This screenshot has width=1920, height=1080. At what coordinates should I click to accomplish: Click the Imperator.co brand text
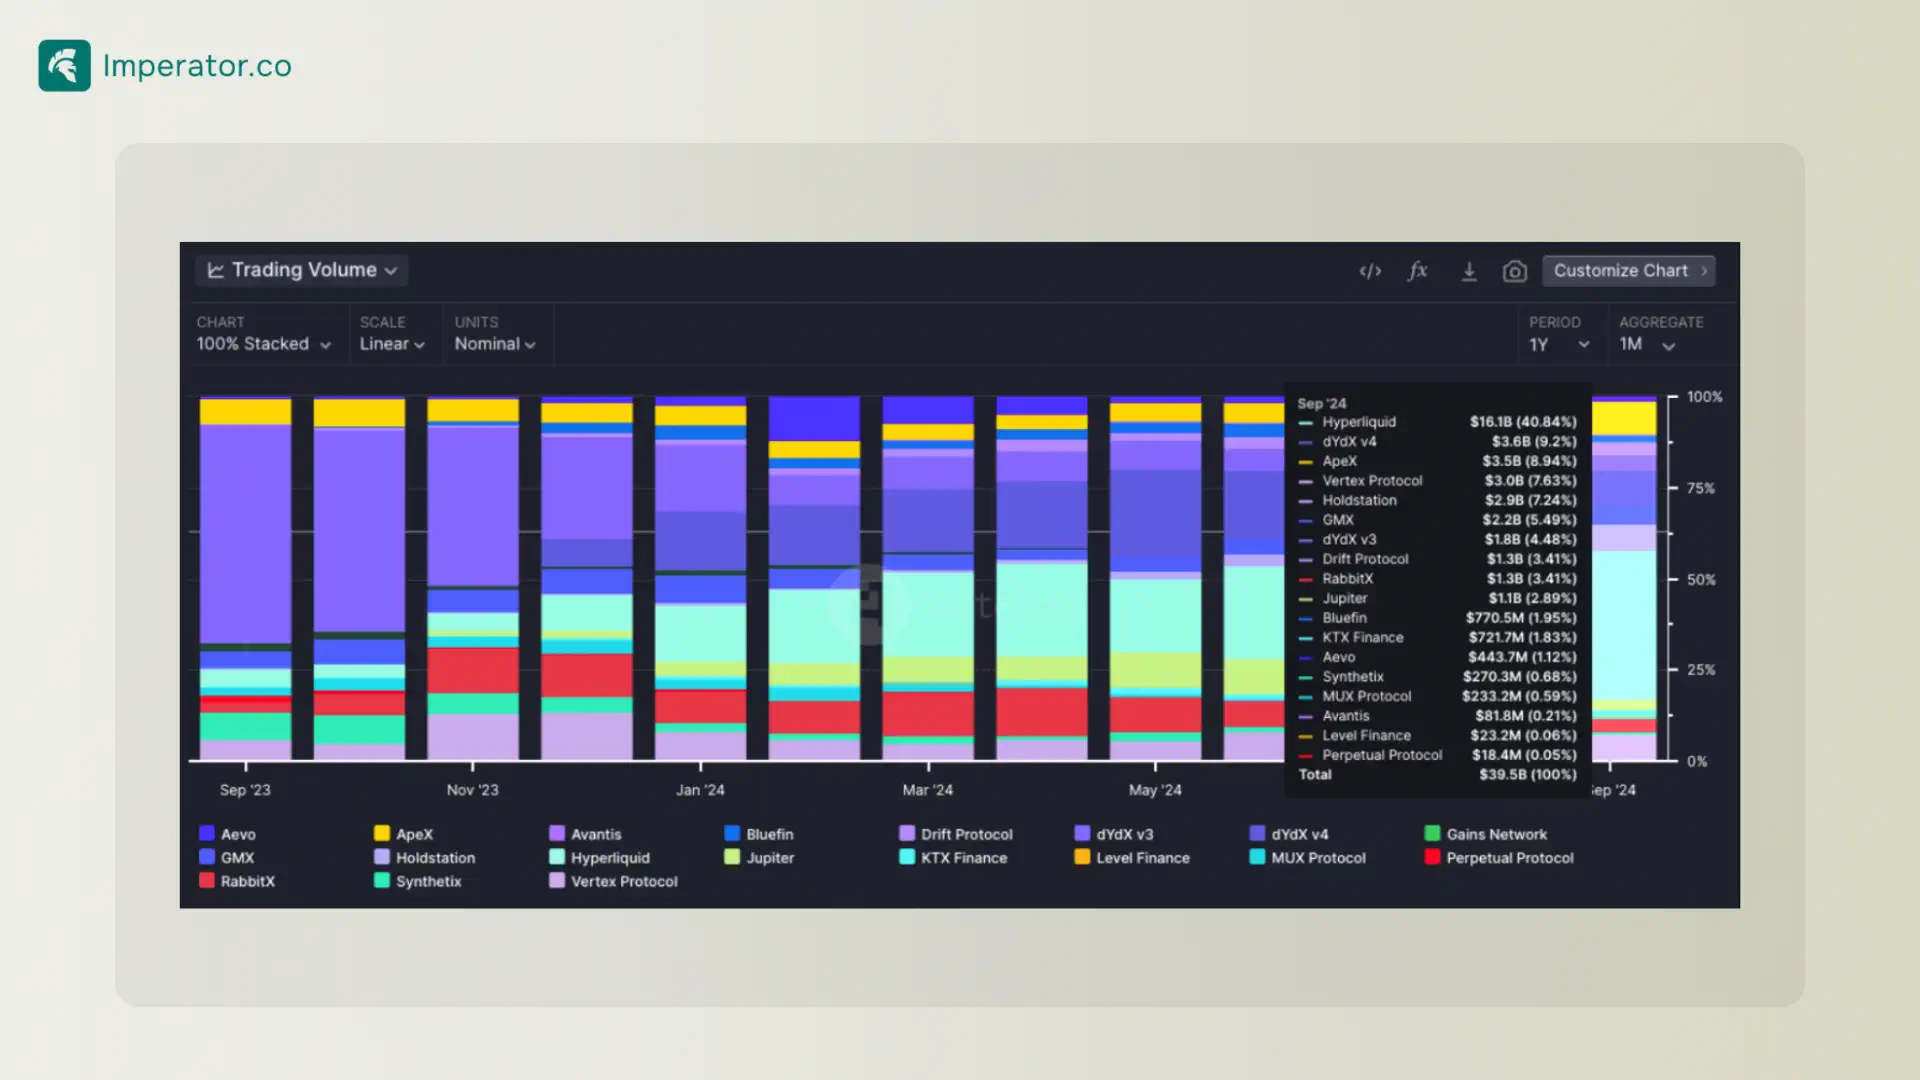[197, 66]
